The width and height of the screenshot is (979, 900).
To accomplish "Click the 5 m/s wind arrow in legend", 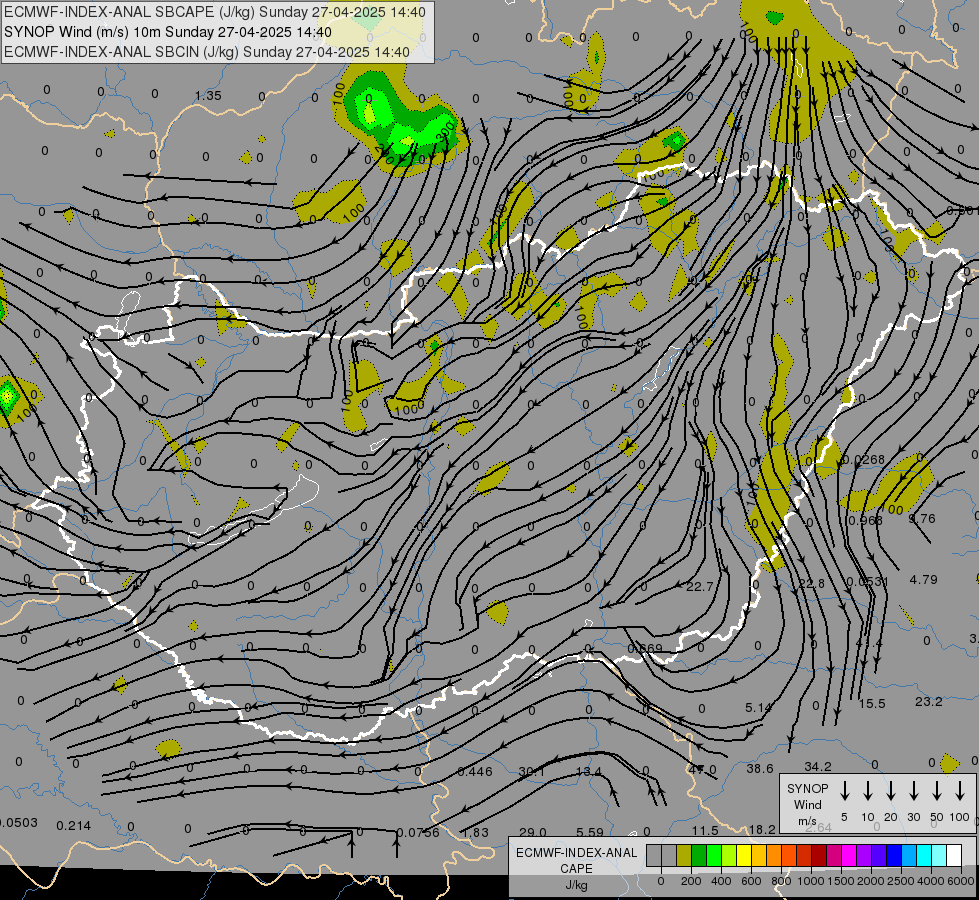I will pos(844,791).
